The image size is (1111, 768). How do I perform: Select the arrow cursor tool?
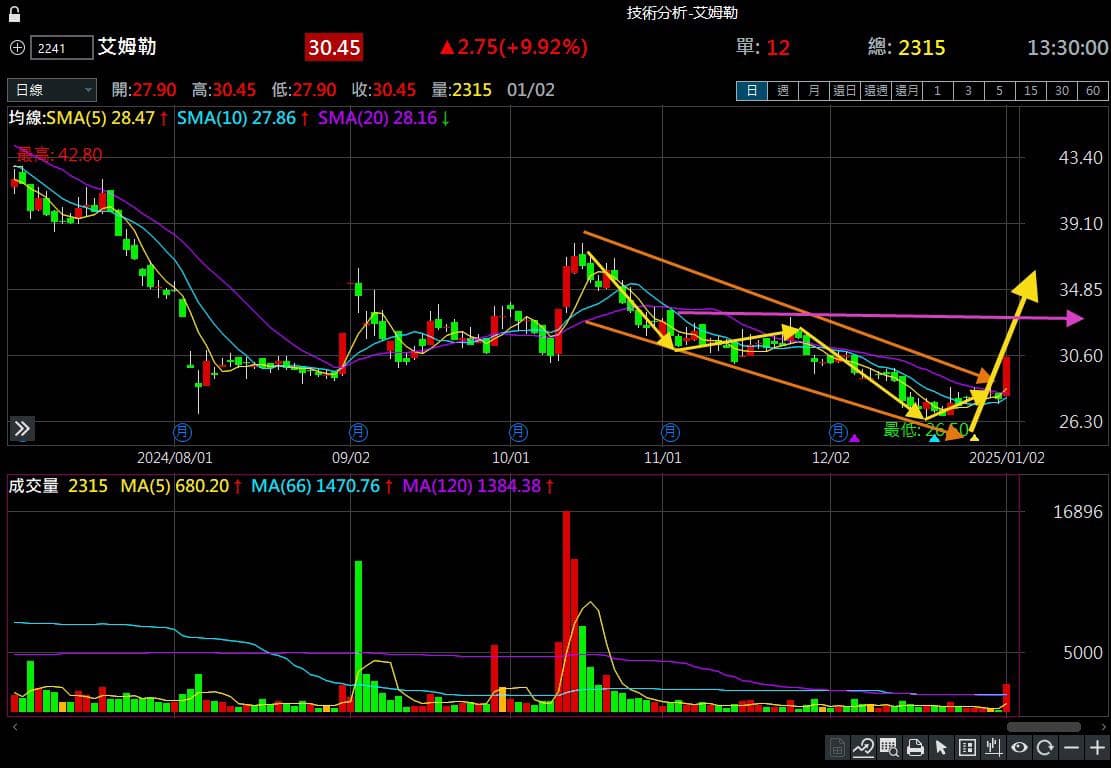tap(941, 747)
